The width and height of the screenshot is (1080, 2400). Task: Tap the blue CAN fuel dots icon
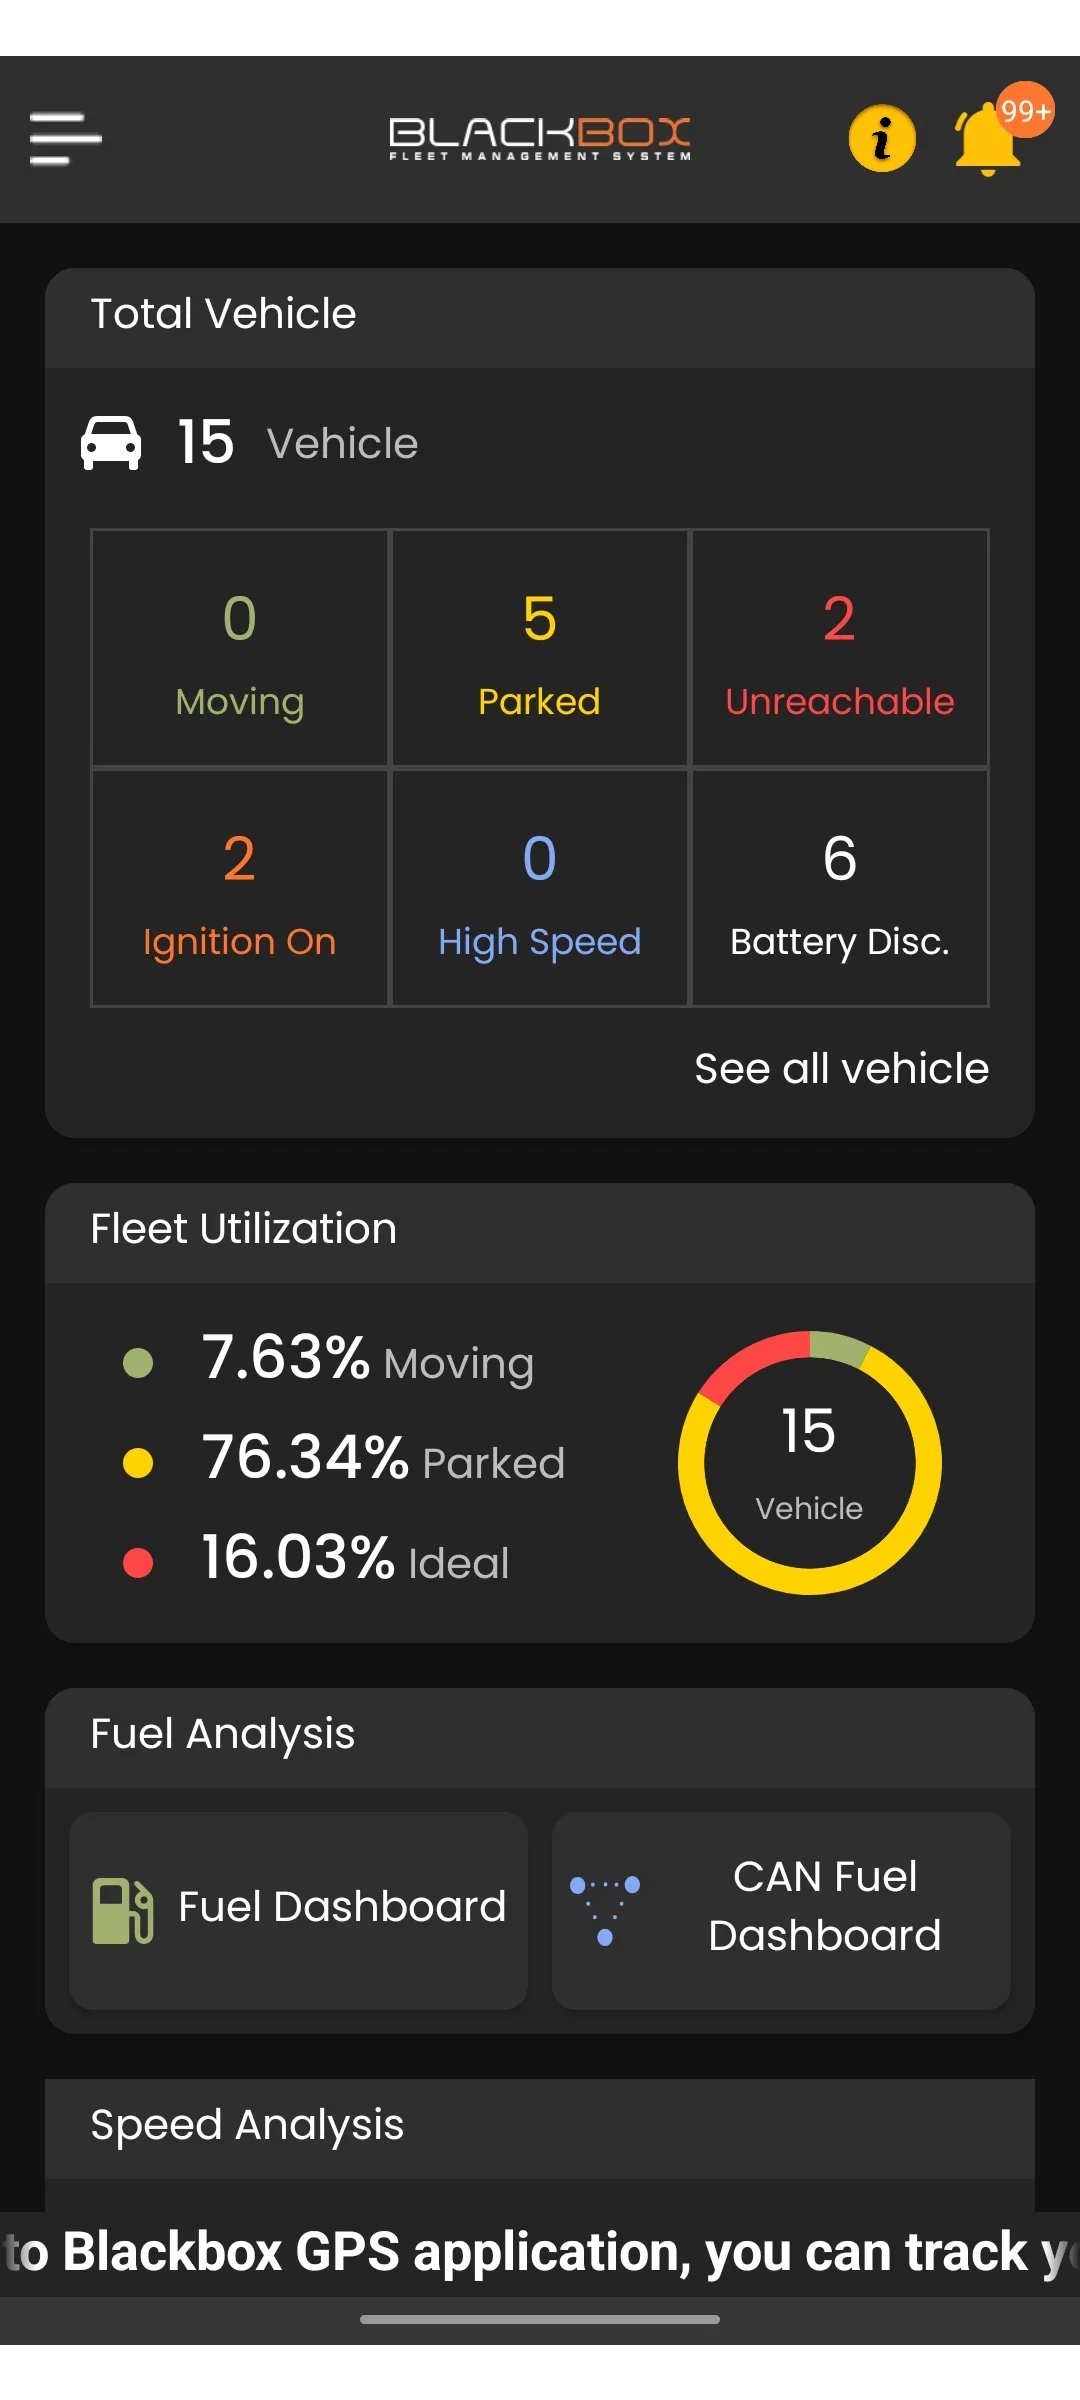pos(605,1910)
